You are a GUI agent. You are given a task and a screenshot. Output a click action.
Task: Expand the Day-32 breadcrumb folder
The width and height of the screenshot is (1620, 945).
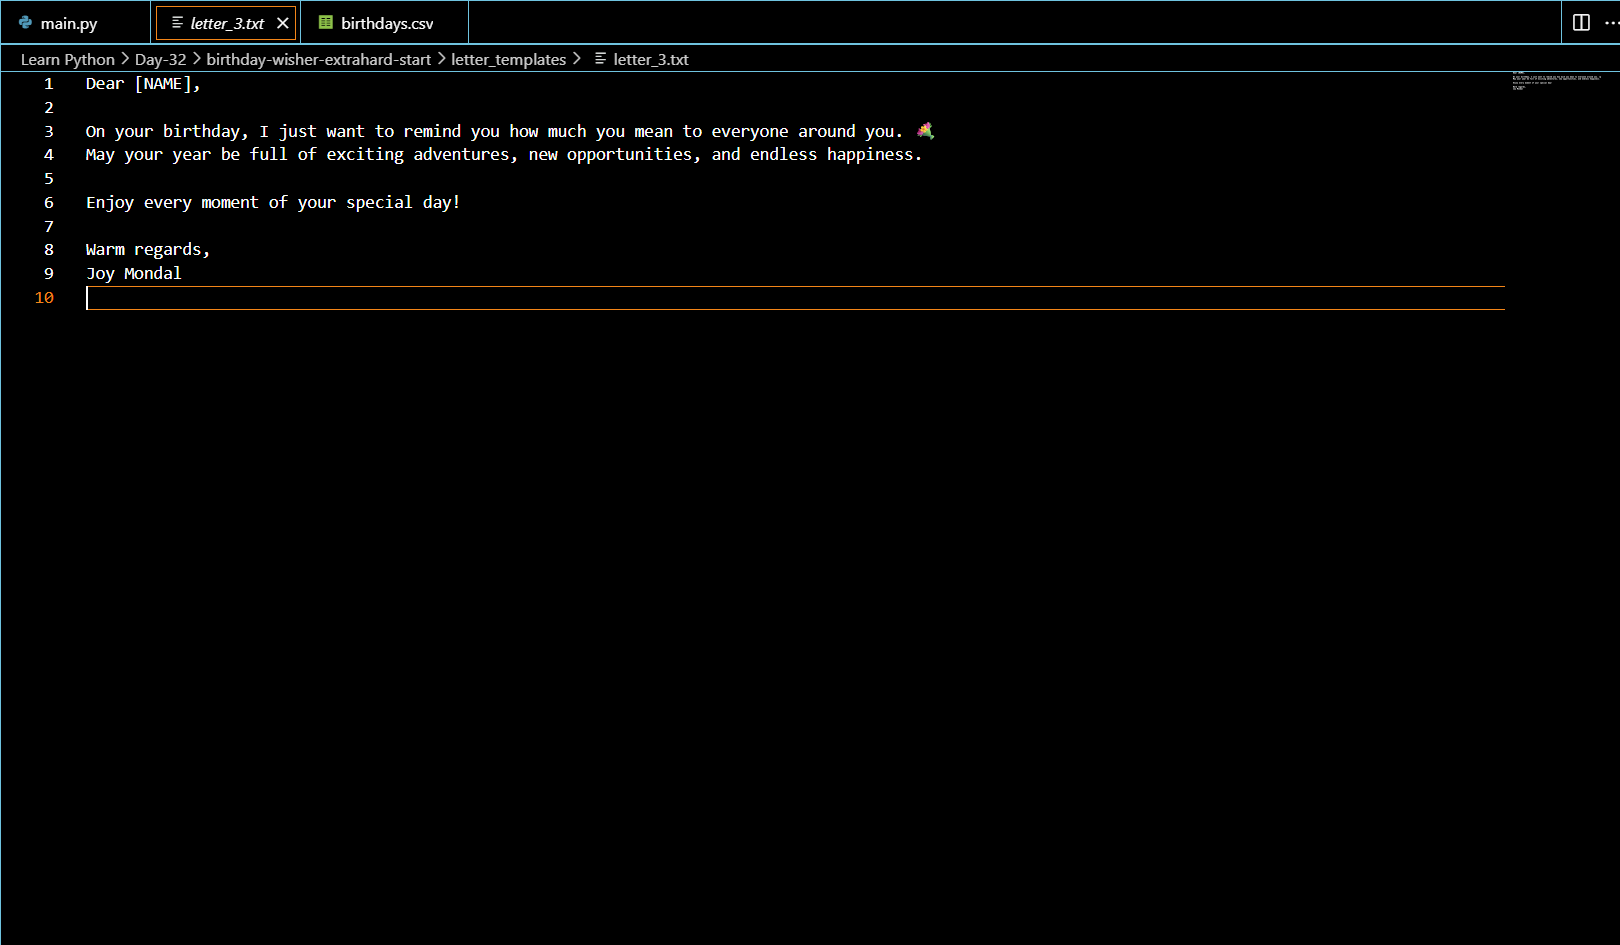(160, 59)
